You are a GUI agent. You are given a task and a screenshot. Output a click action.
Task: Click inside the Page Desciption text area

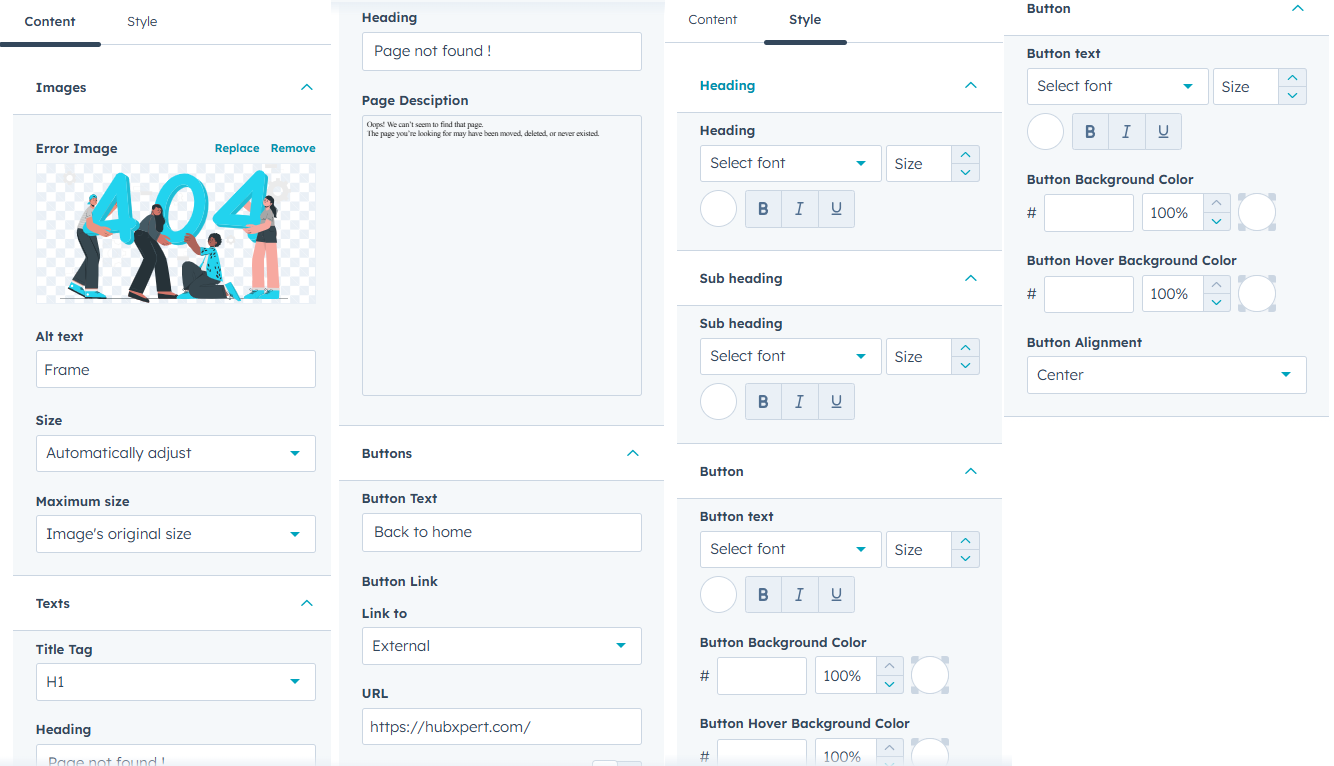(502, 255)
